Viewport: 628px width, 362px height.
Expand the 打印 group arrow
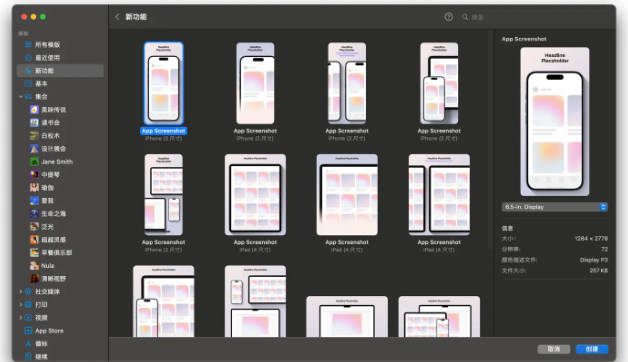[x=20, y=305]
